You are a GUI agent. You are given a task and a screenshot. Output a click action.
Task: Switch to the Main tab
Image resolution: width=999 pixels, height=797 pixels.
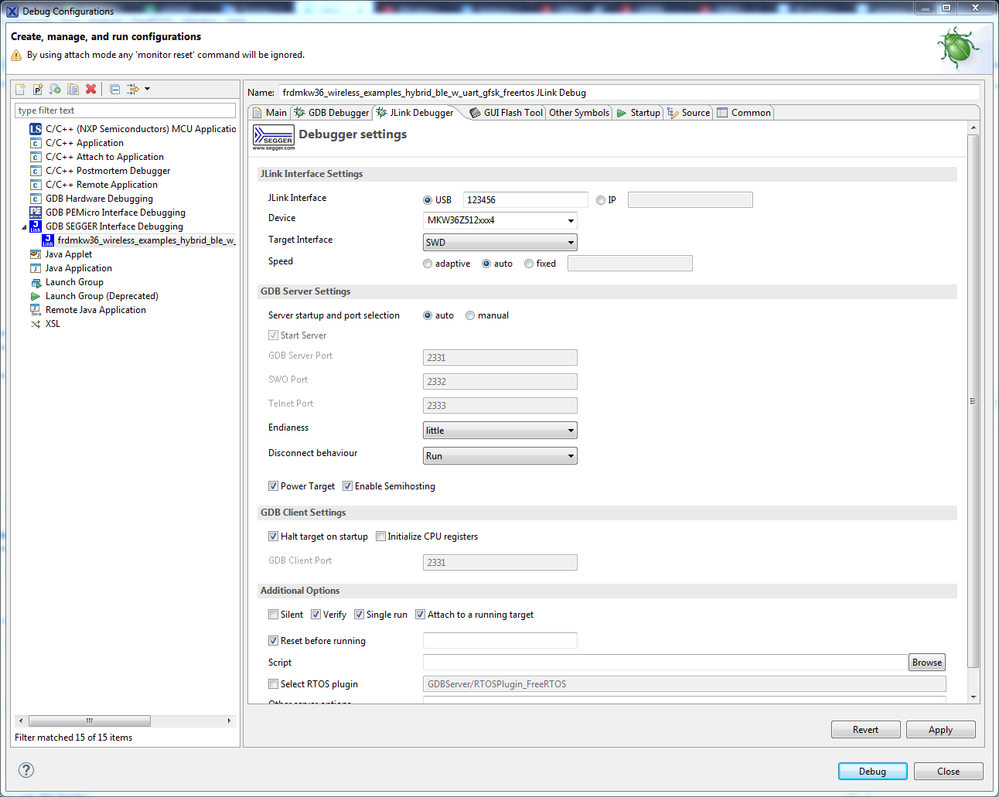coord(270,113)
